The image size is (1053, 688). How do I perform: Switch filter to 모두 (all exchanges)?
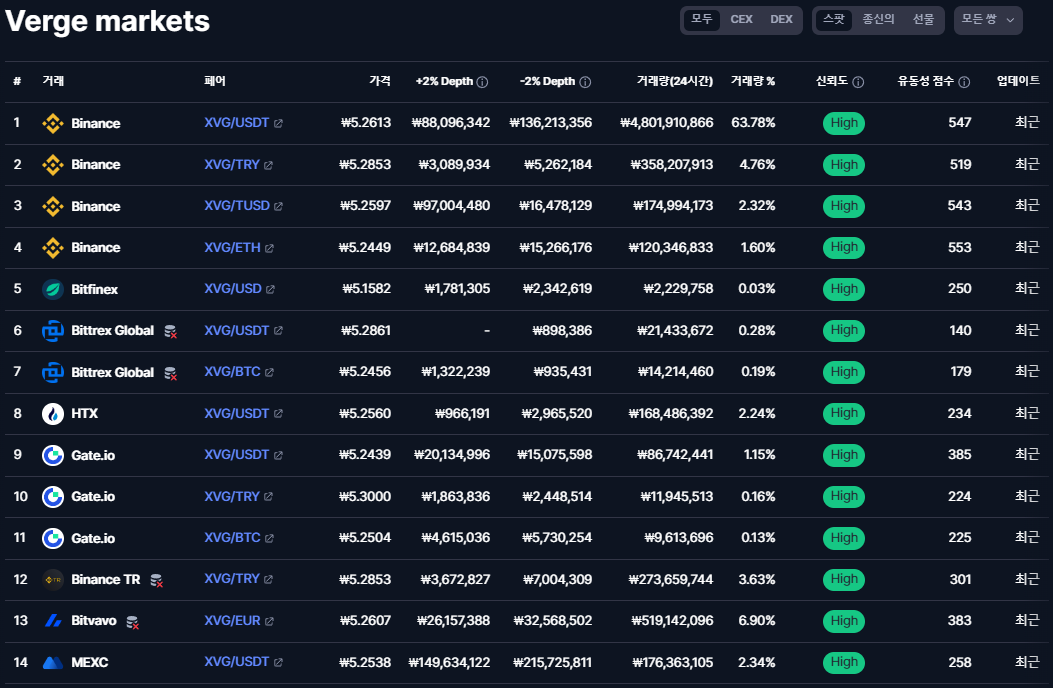(702, 19)
